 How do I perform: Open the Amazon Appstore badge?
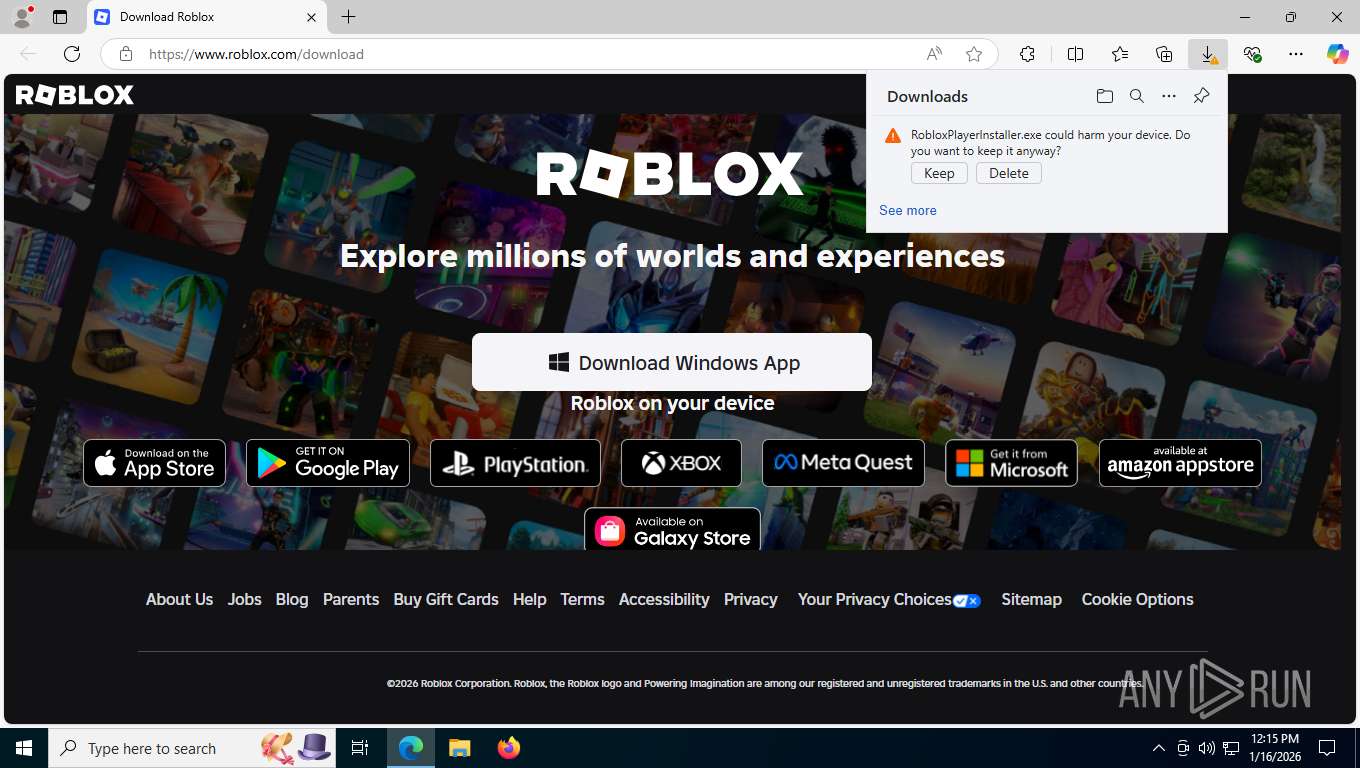1180,463
